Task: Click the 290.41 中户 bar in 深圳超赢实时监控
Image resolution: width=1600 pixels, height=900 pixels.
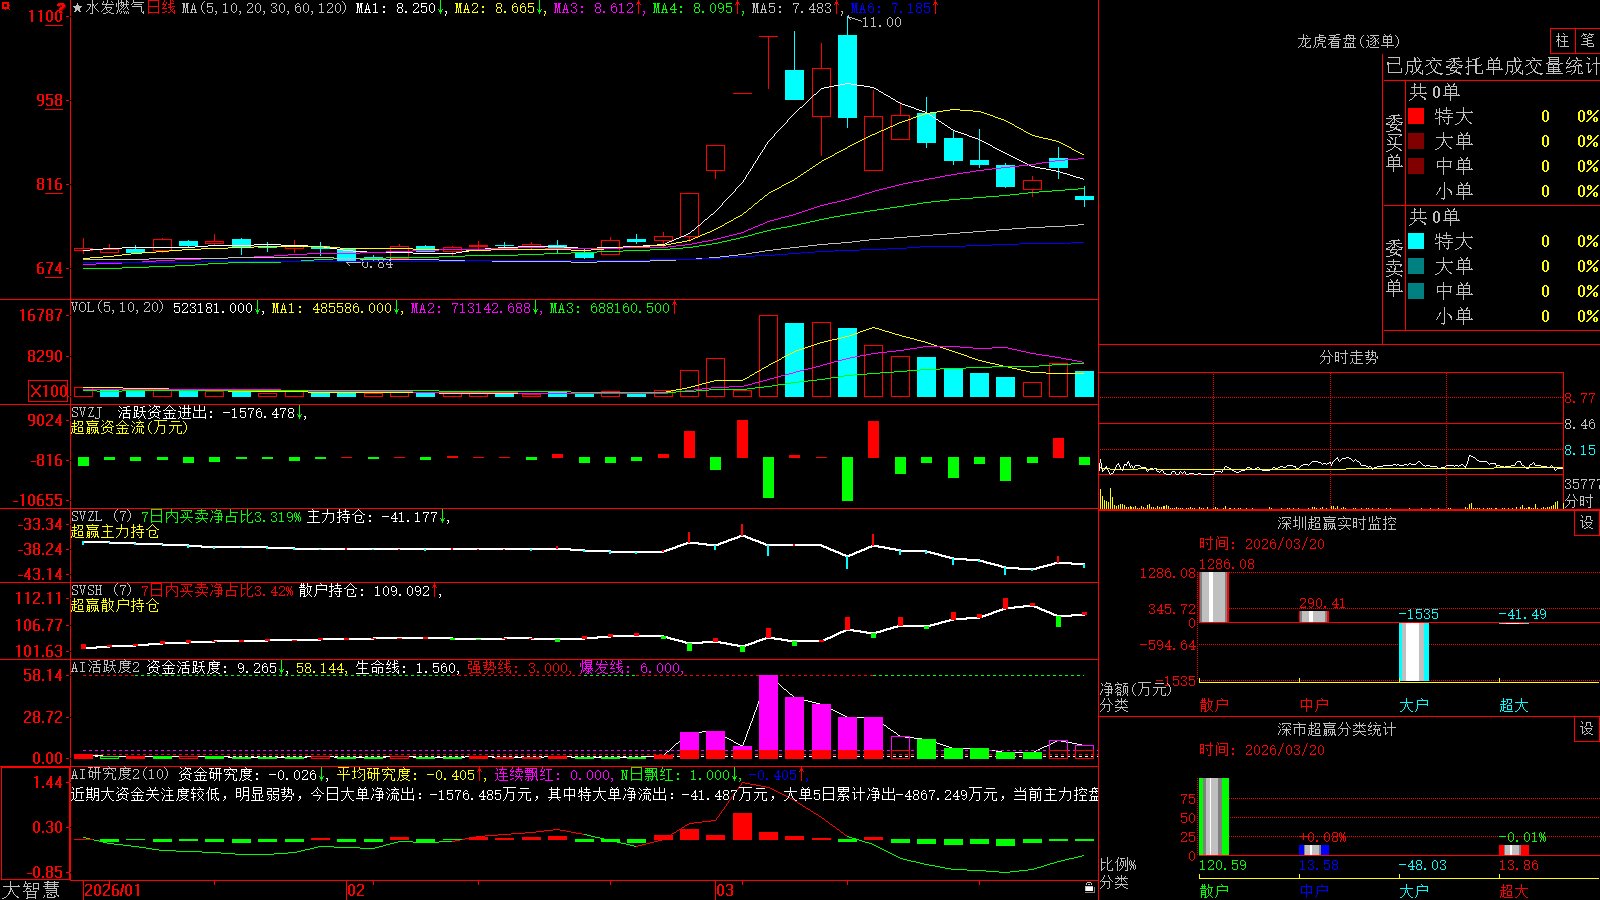Action: point(1314,616)
